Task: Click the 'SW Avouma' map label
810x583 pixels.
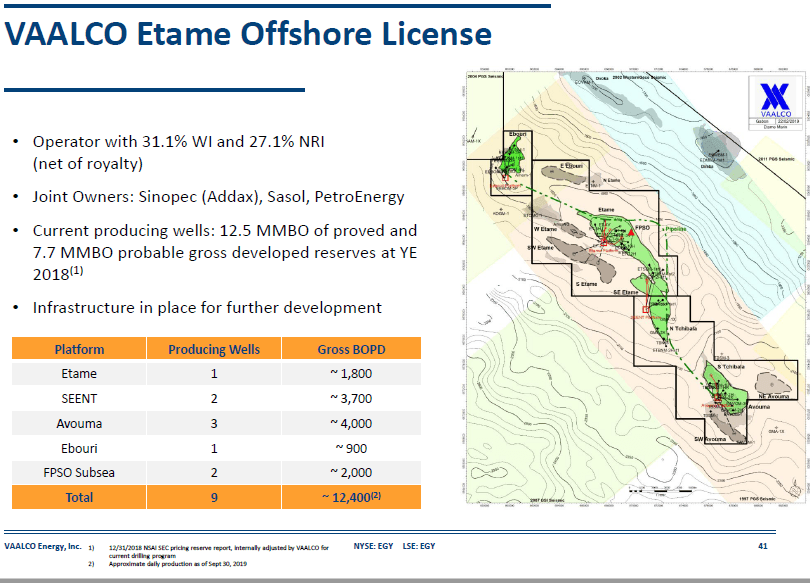Action: (x=710, y=439)
